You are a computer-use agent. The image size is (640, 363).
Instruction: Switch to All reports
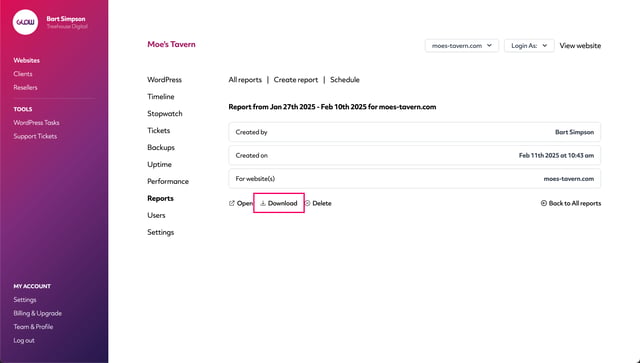[245, 80]
